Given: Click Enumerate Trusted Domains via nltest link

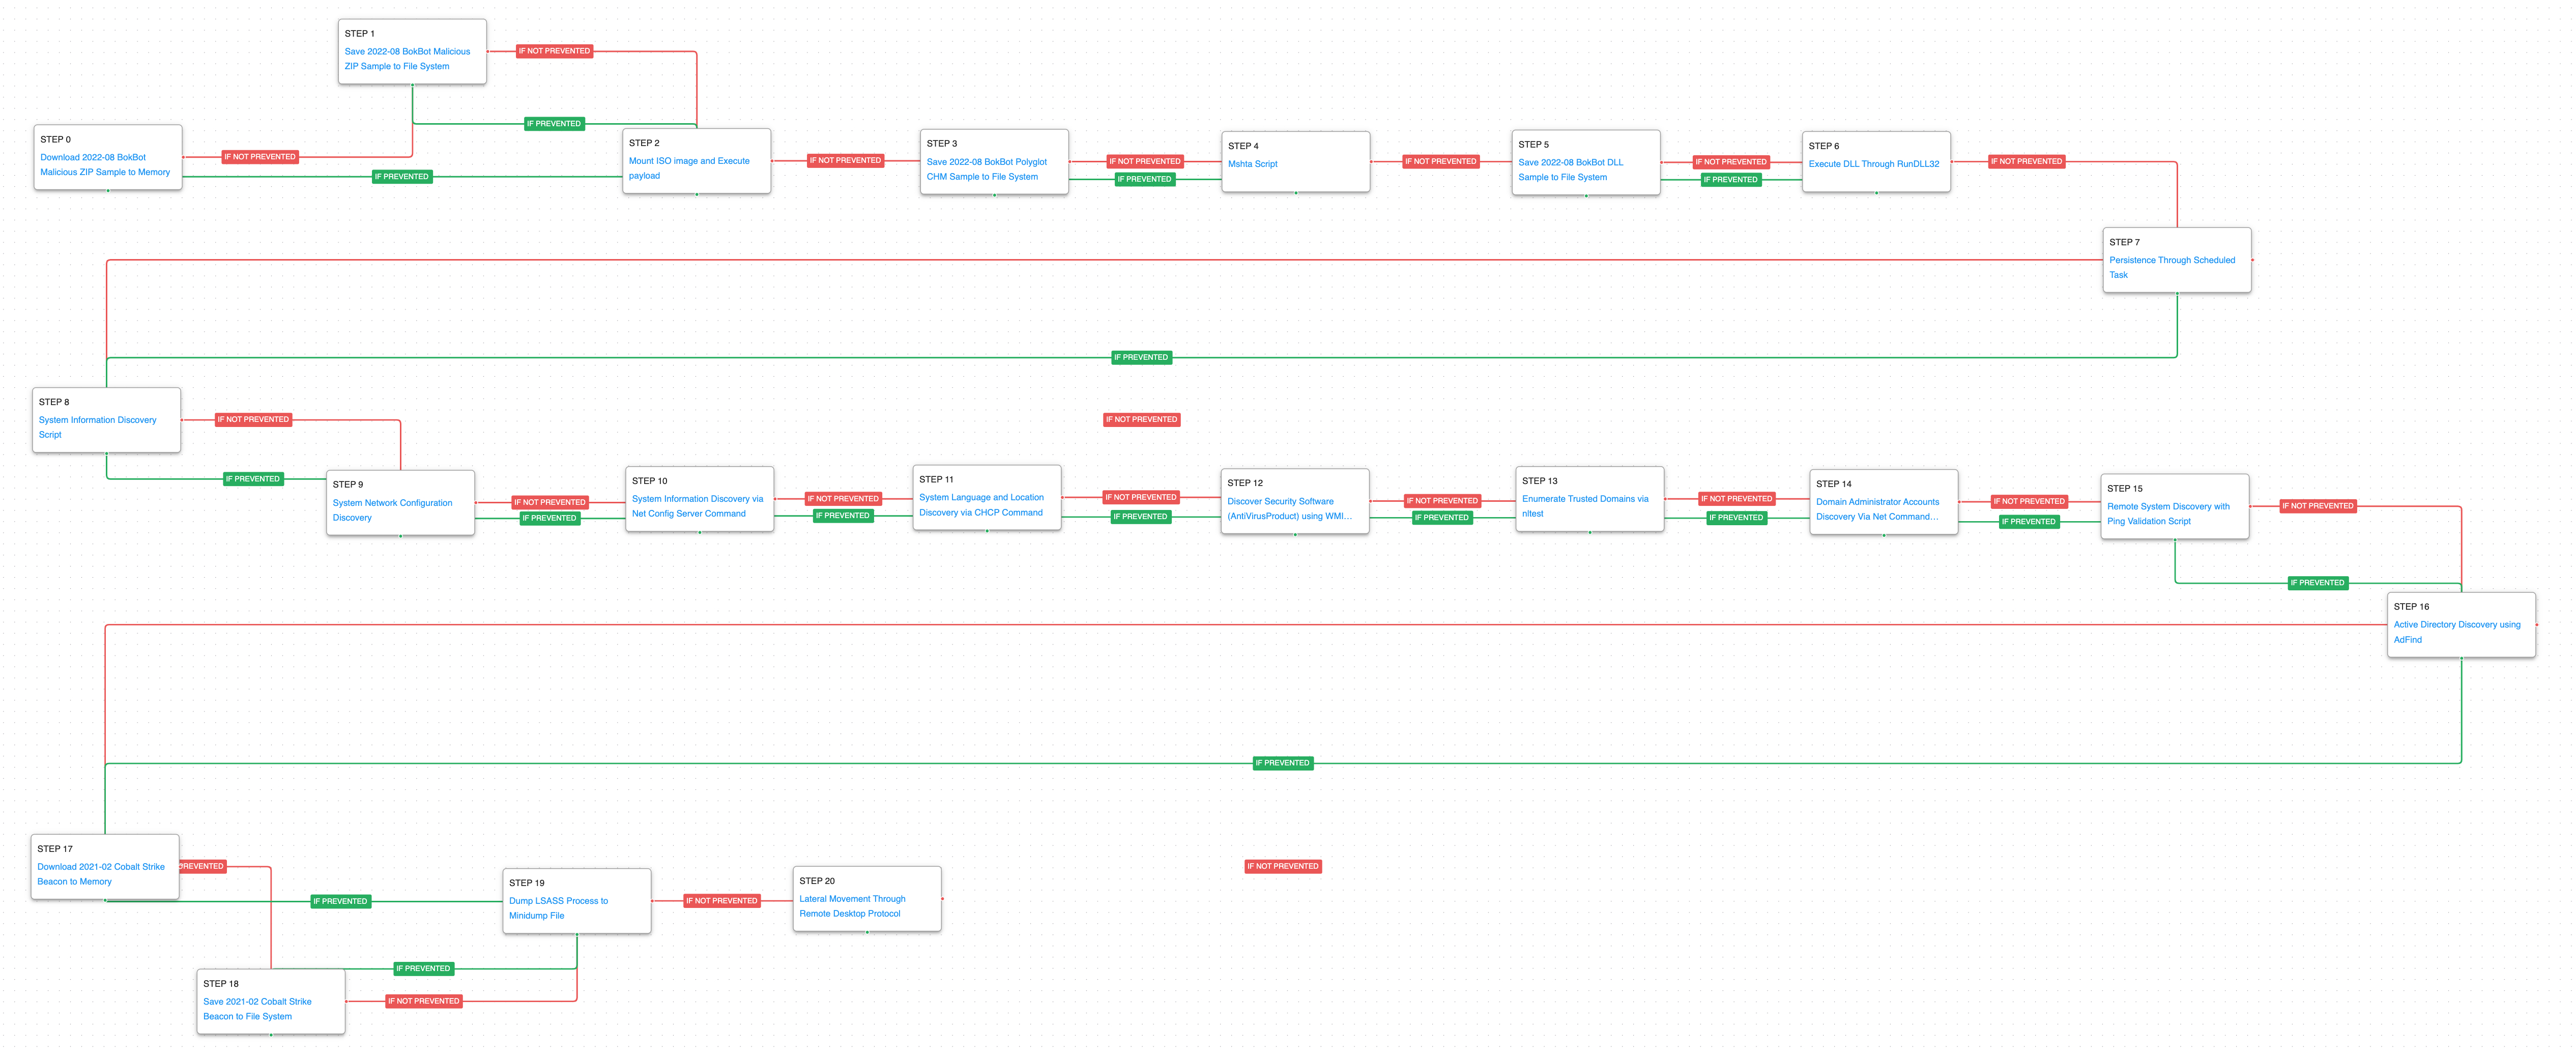Looking at the screenshot, I should [x=1584, y=499].
